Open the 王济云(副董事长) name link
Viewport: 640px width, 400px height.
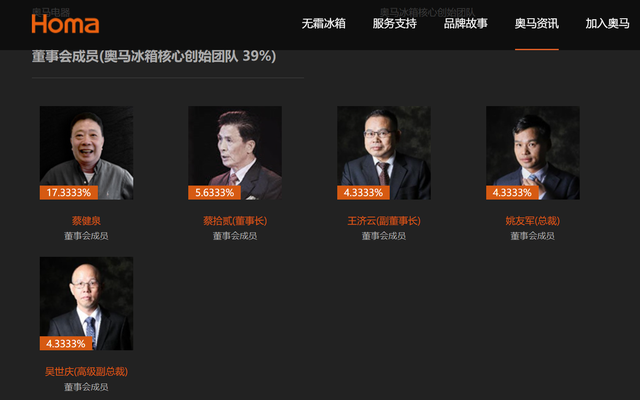click(x=384, y=221)
